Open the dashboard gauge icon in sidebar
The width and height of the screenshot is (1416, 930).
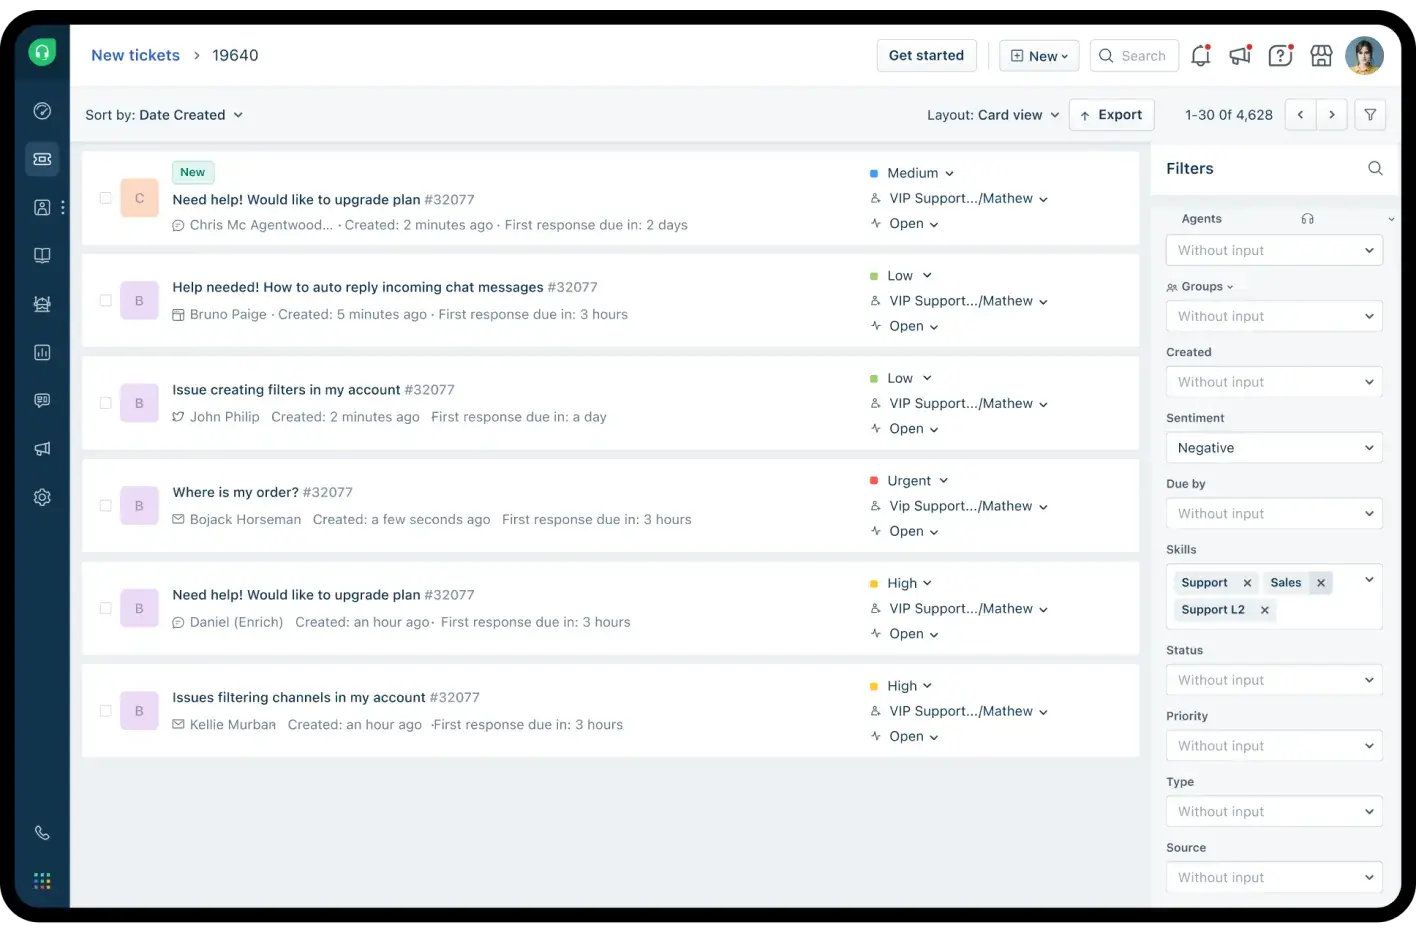(x=42, y=111)
